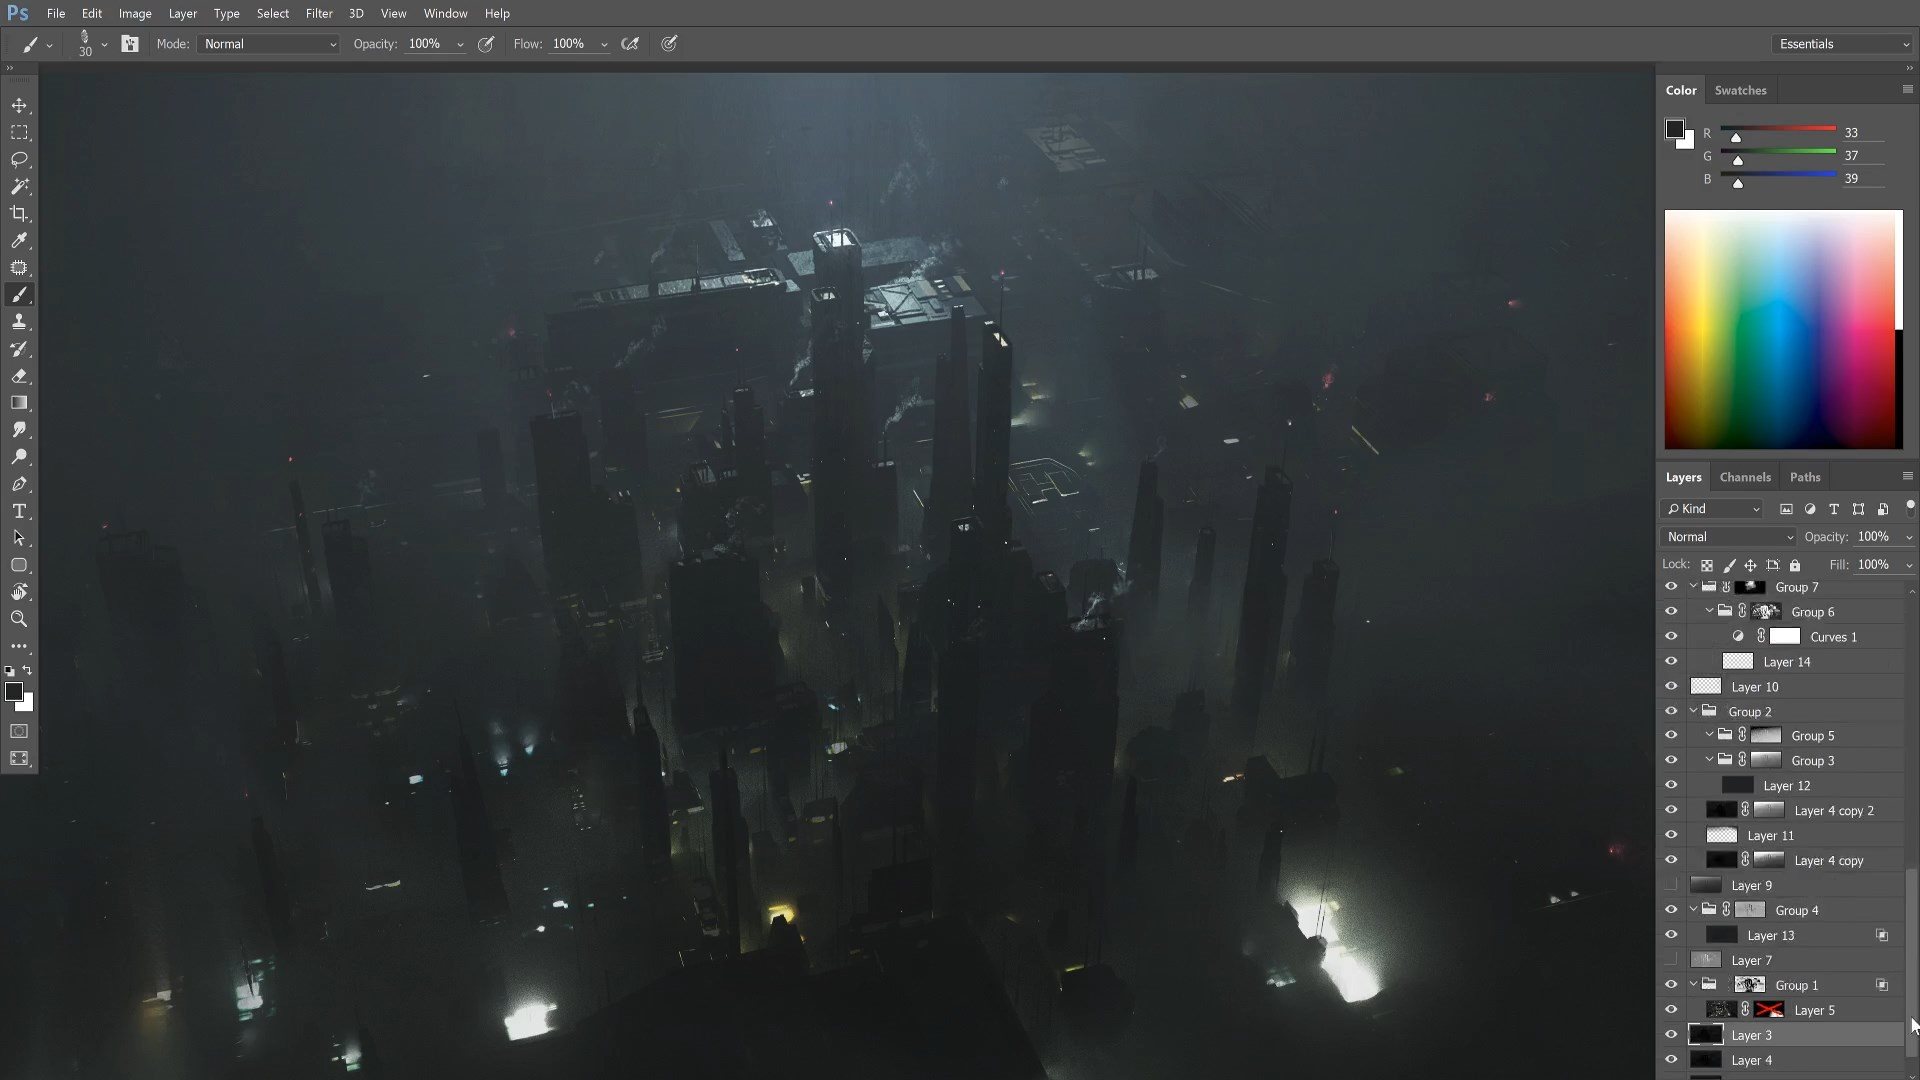Click the red R color slider
The width and height of the screenshot is (1920, 1080).
(x=1778, y=129)
